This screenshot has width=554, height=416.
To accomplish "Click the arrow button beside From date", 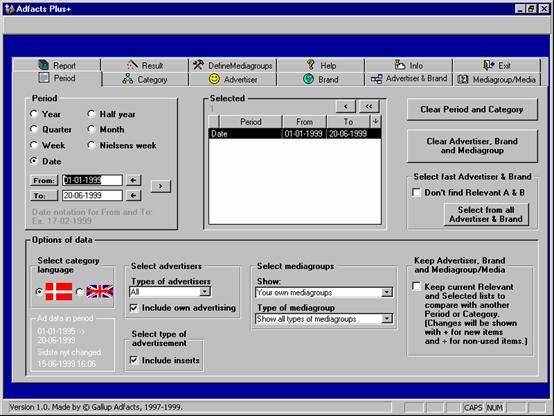I will [133, 180].
